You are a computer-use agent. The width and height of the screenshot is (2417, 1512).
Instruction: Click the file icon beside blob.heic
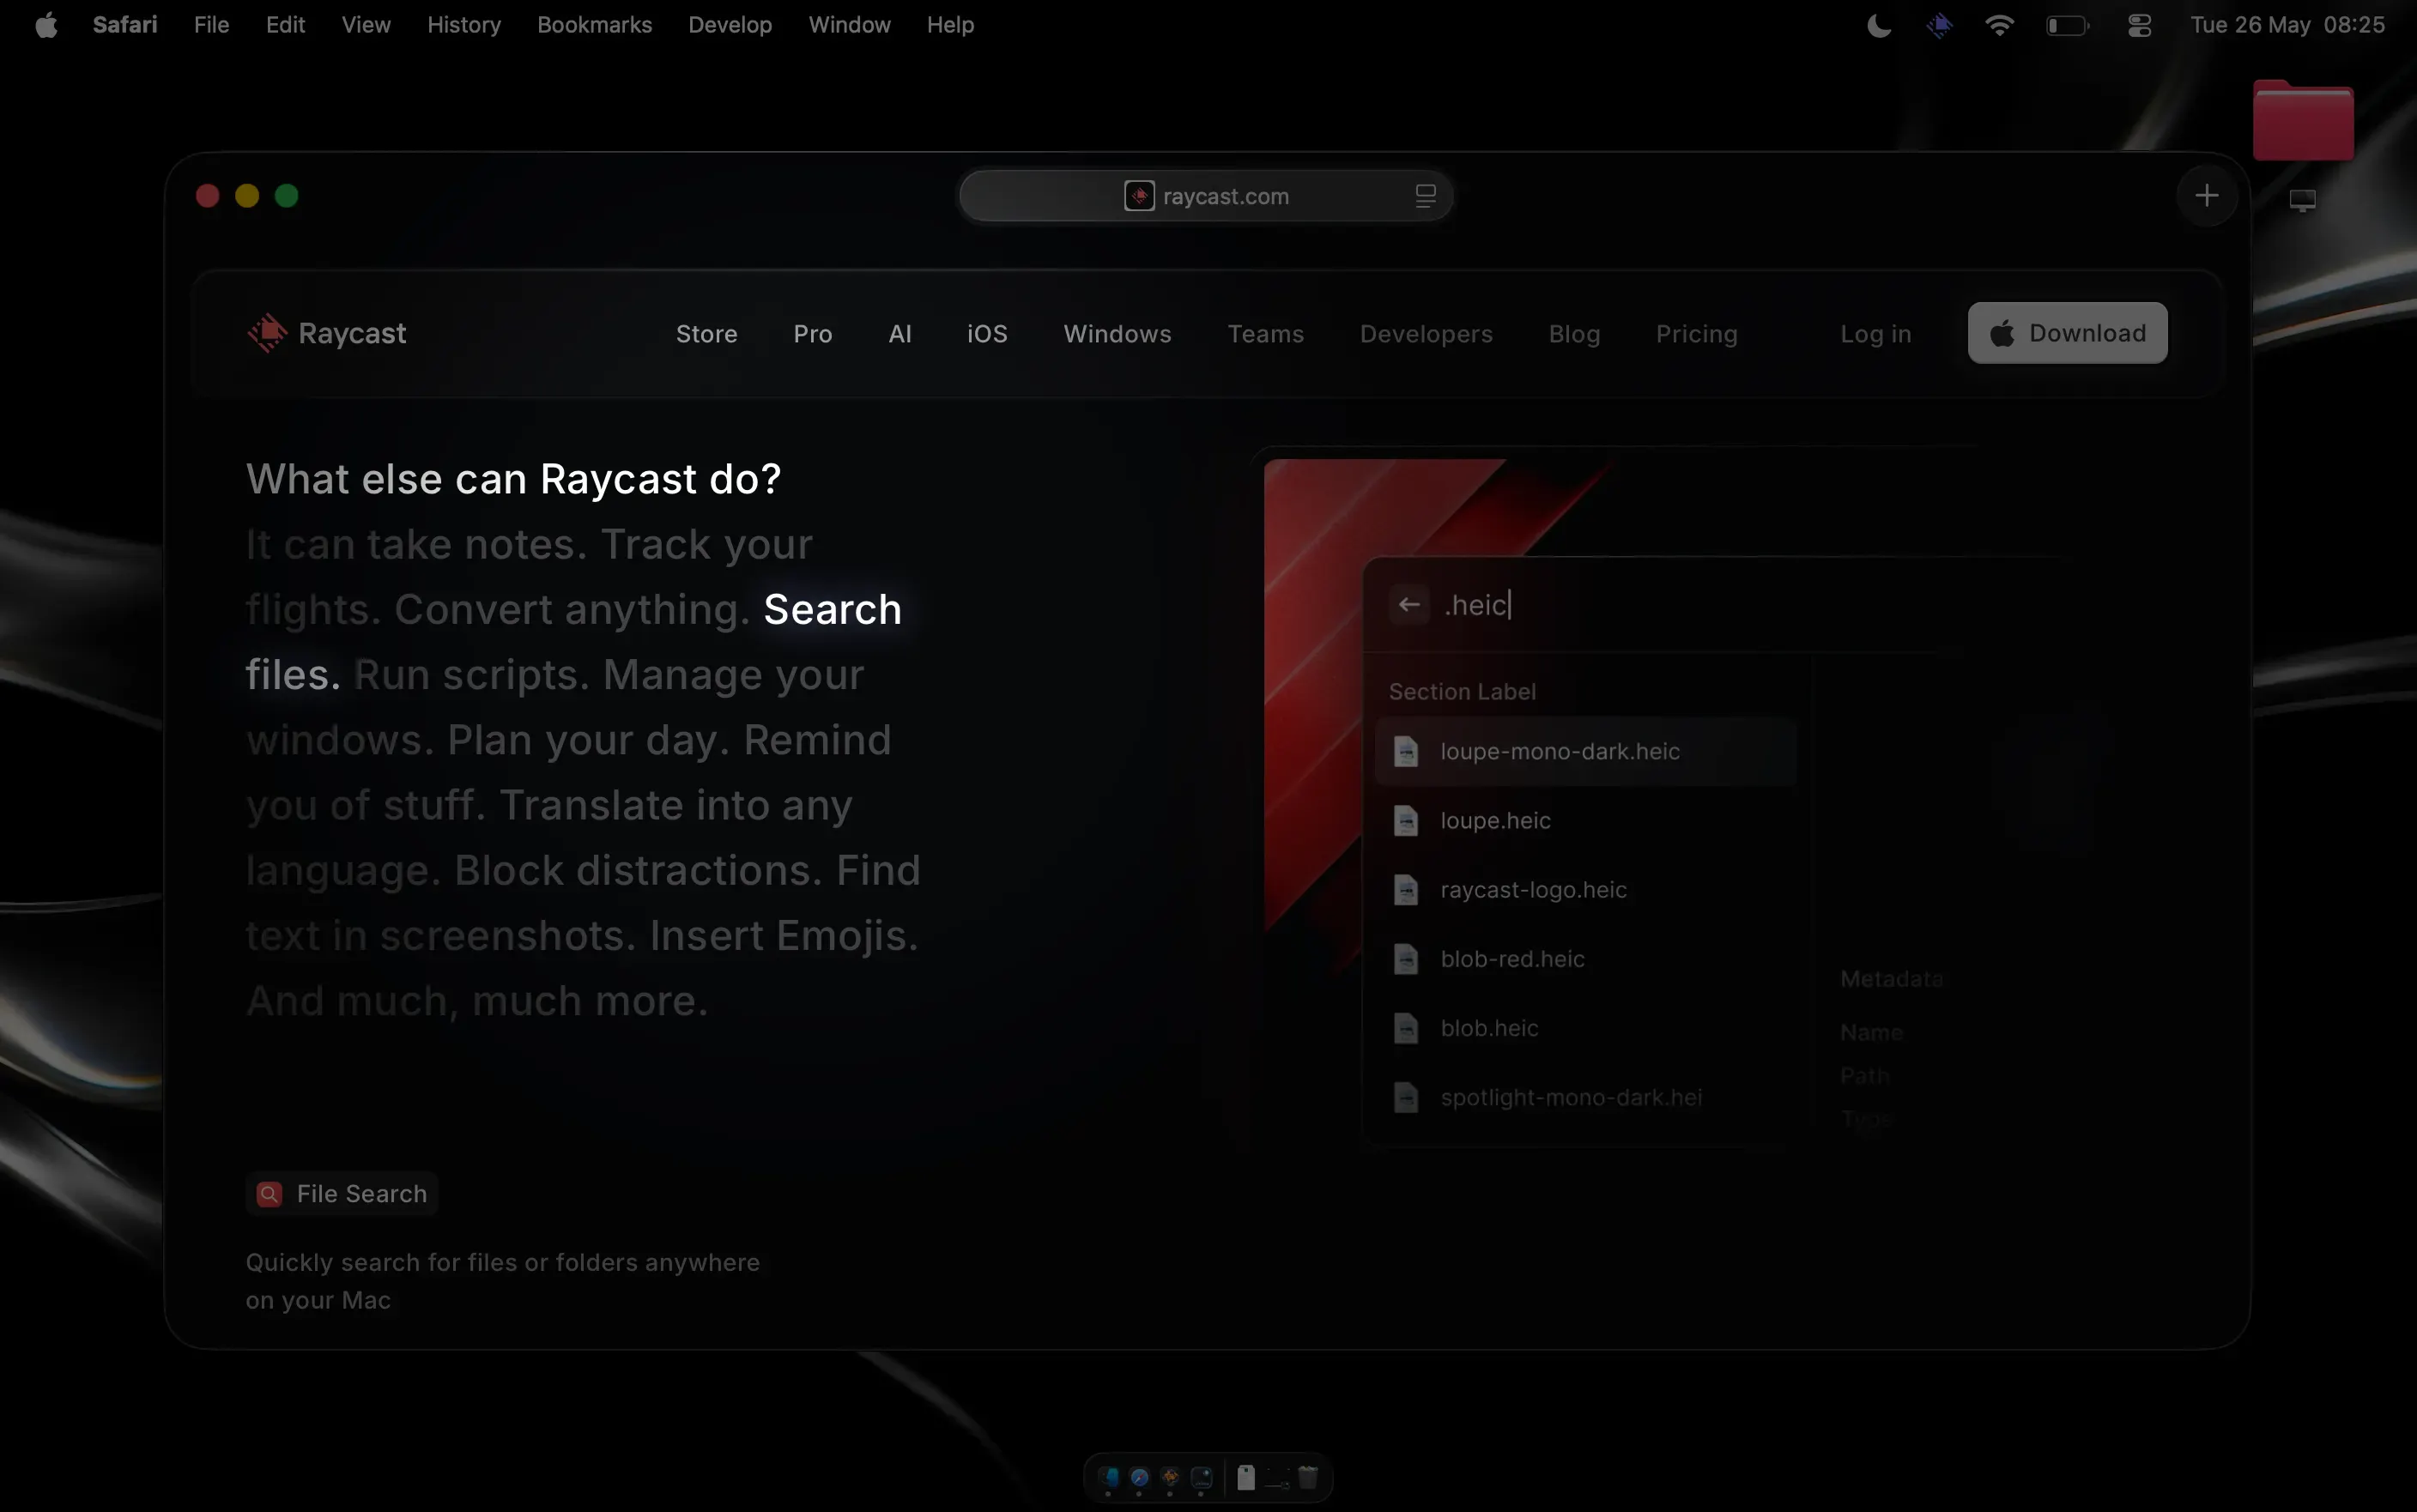pos(1406,1027)
